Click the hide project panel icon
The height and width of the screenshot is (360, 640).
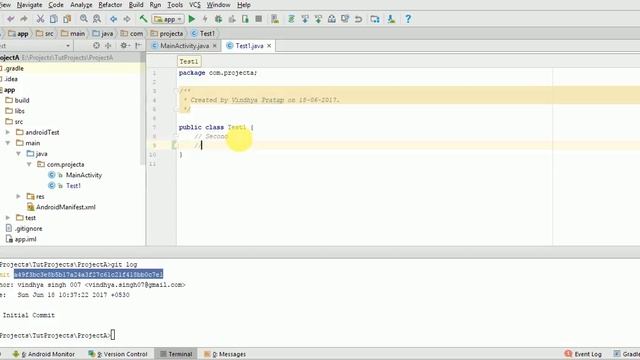tap(138, 46)
